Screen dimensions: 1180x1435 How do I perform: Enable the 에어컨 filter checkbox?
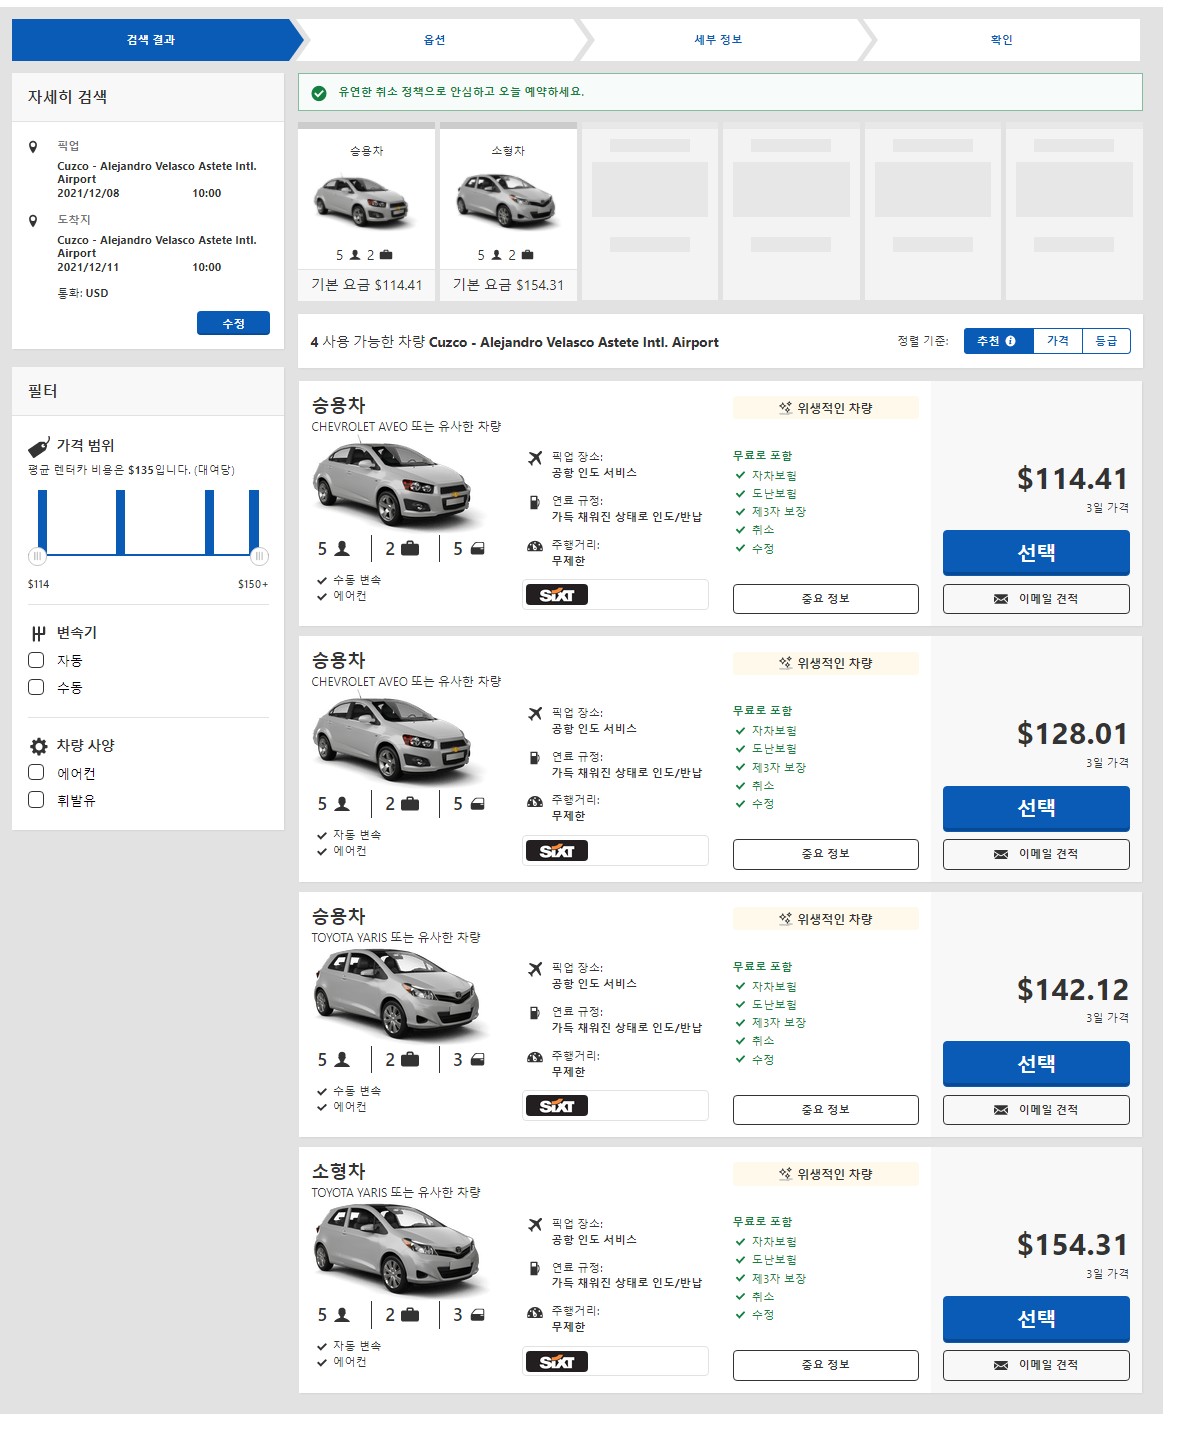coord(36,772)
